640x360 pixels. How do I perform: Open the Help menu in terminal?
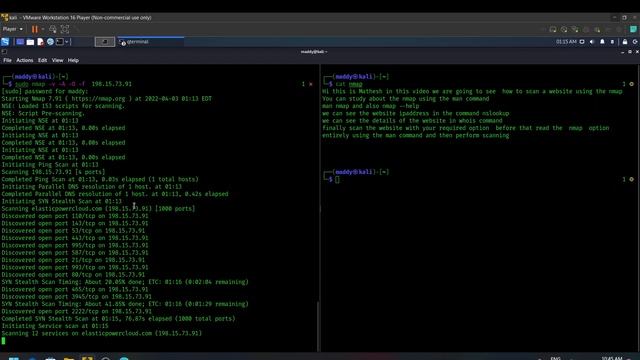[x=73, y=60]
